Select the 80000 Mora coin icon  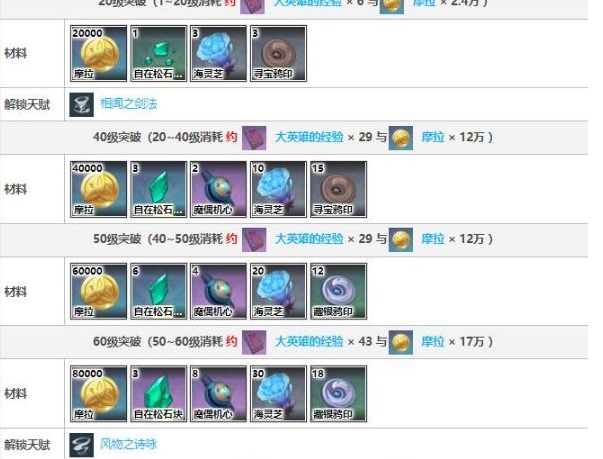click(x=98, y=394)
